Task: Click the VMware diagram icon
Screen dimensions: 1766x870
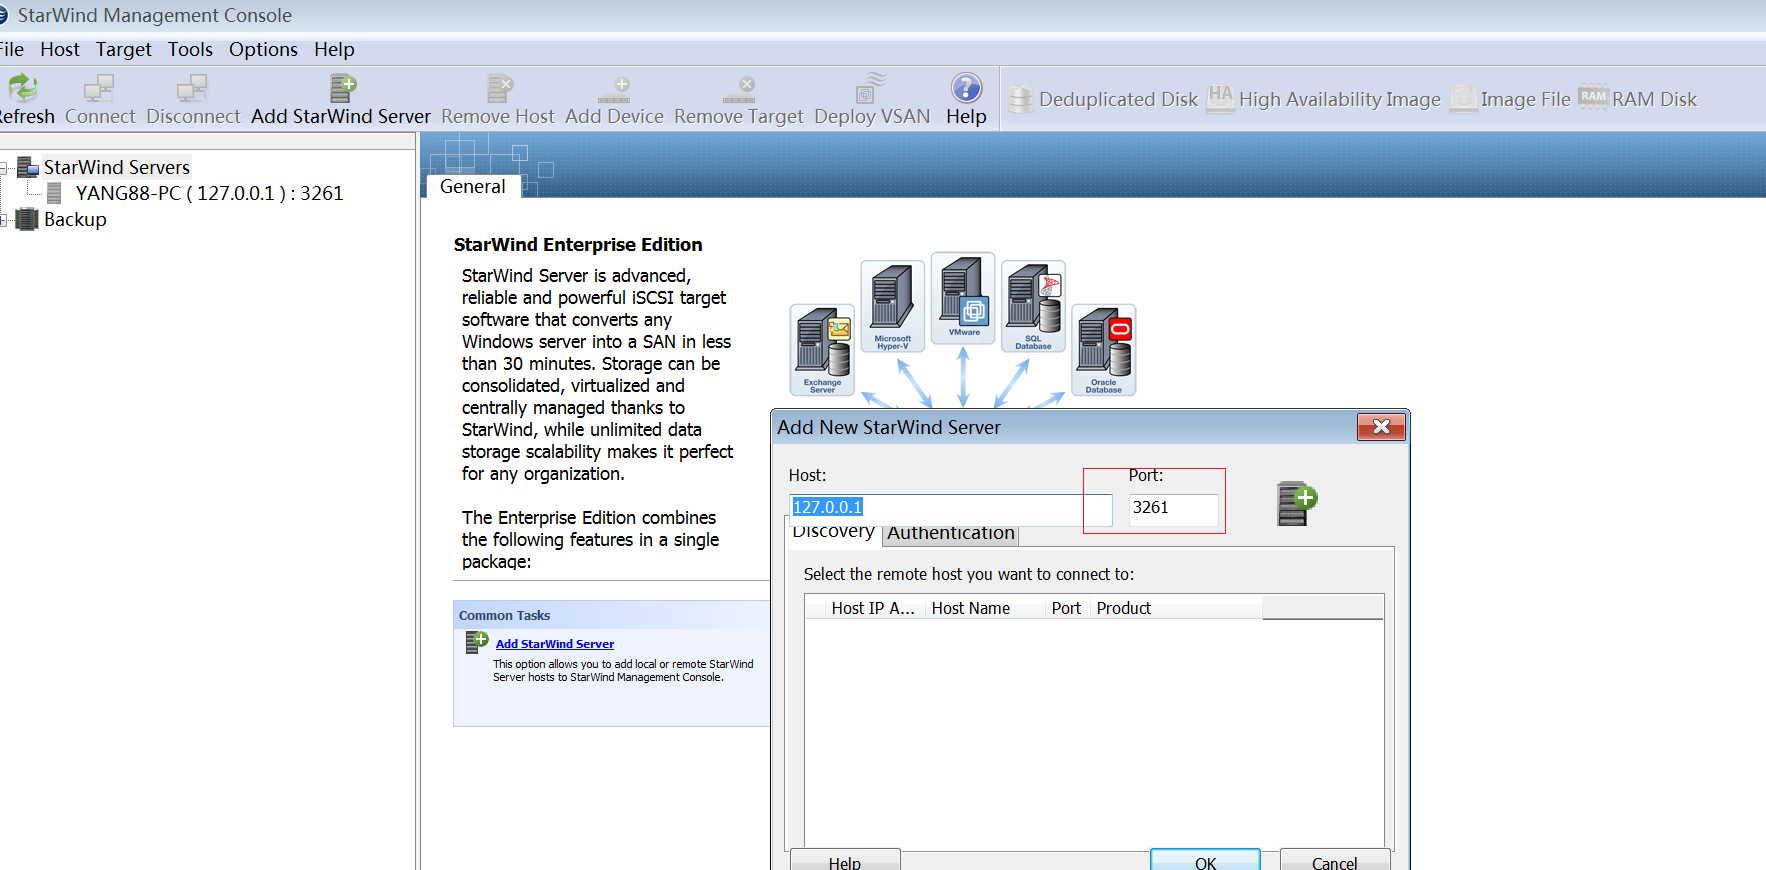Action: click(963, 297)
